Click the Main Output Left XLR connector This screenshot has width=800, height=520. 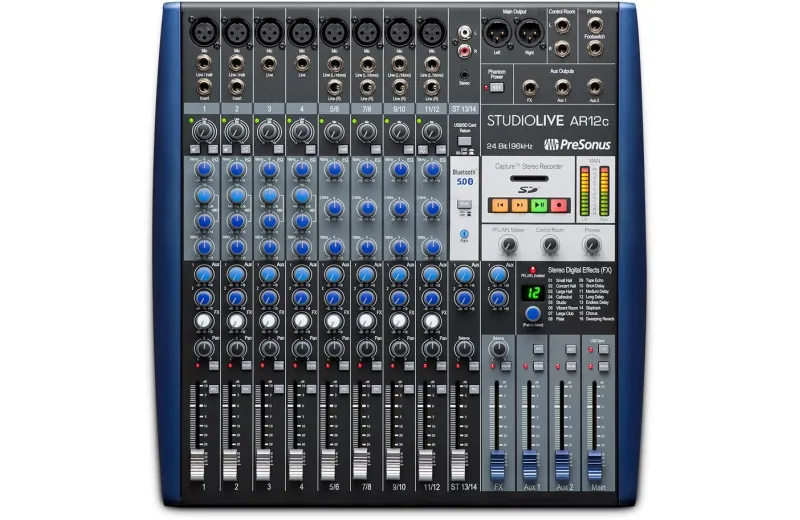click(496, 33)
